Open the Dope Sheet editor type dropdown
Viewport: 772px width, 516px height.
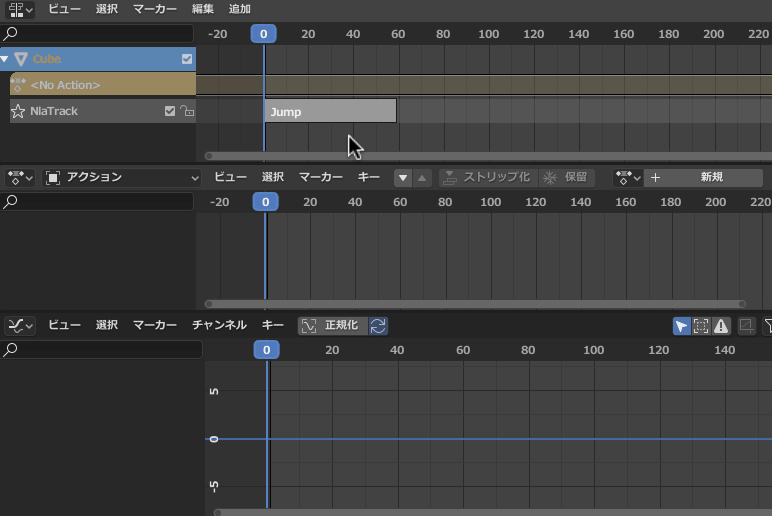(20, 178)
